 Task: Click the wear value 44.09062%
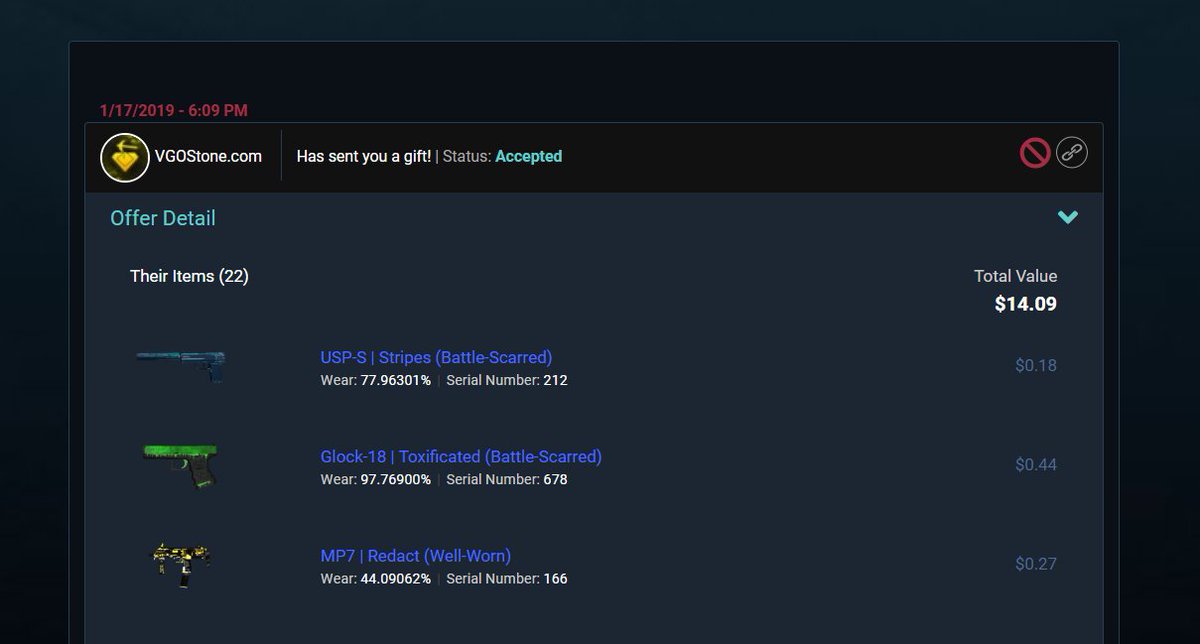396,578
